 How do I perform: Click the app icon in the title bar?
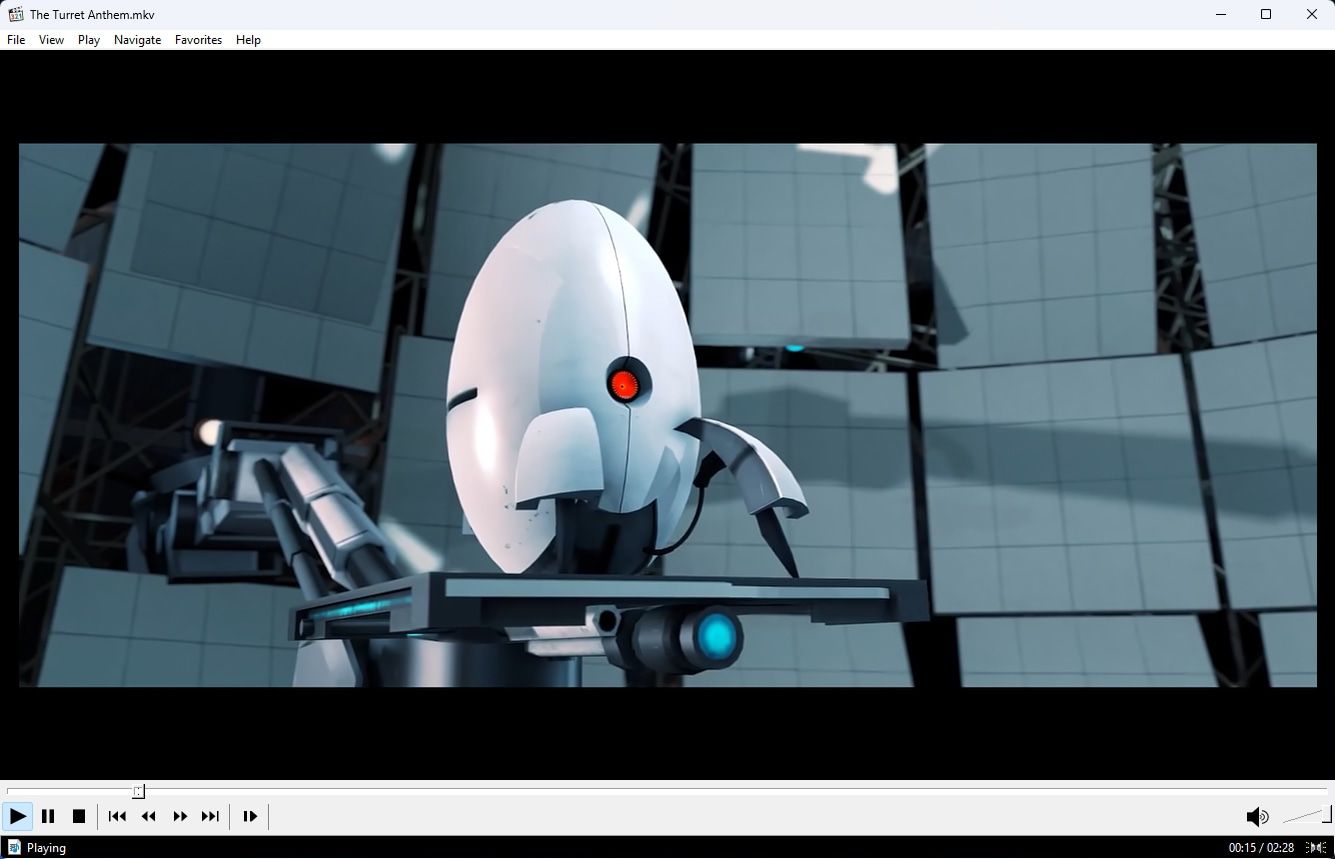click(14, 14)
